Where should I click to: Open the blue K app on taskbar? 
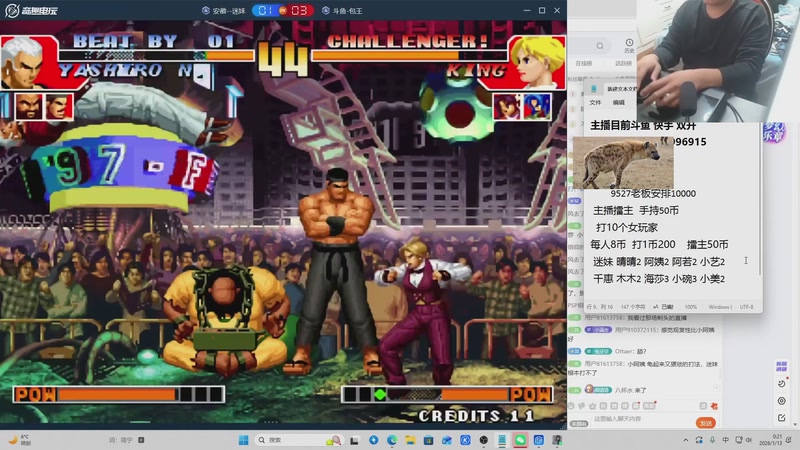(x=465, y=440)
